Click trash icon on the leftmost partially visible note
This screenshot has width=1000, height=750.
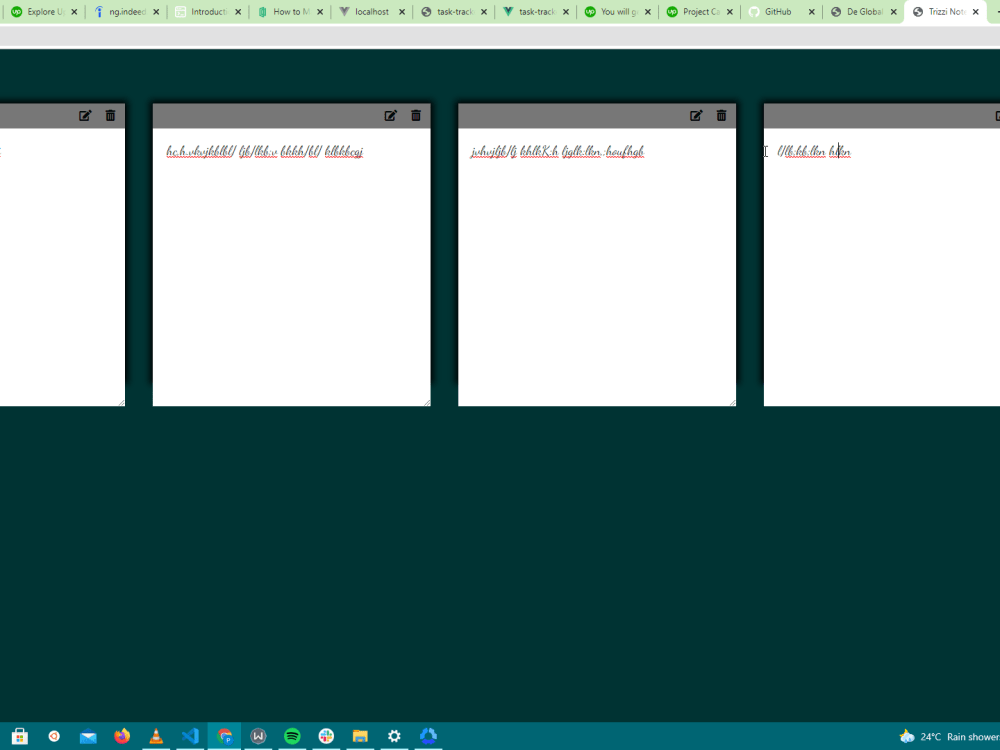tap(110, 115)
